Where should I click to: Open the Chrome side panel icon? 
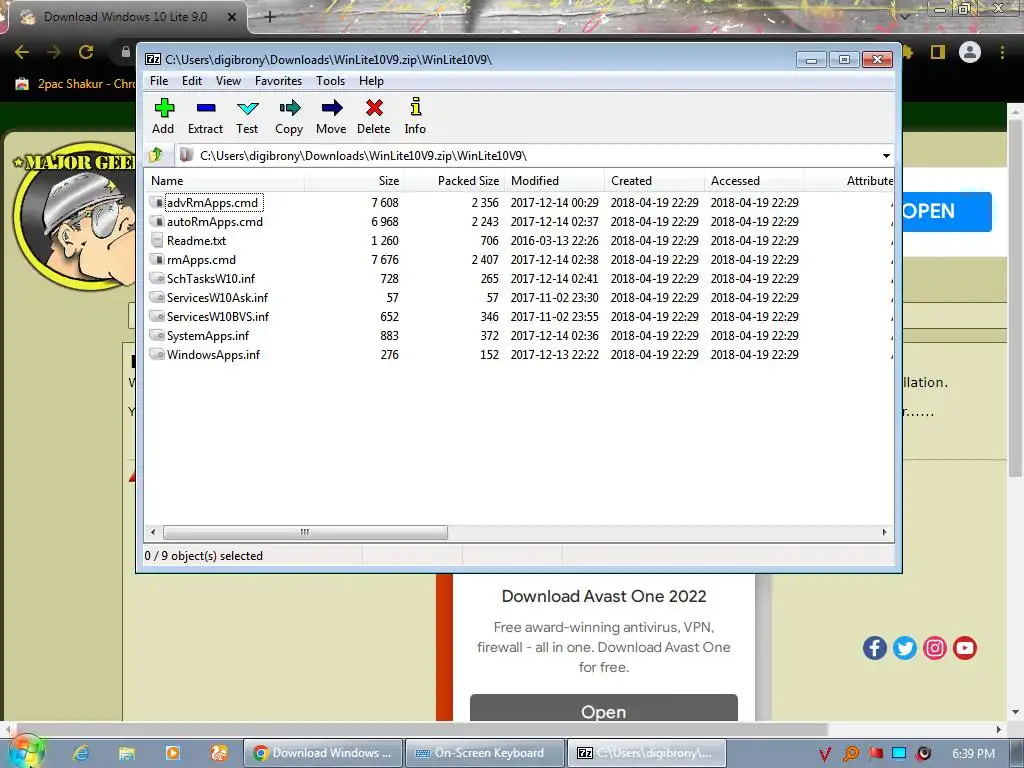click(938, 52)
